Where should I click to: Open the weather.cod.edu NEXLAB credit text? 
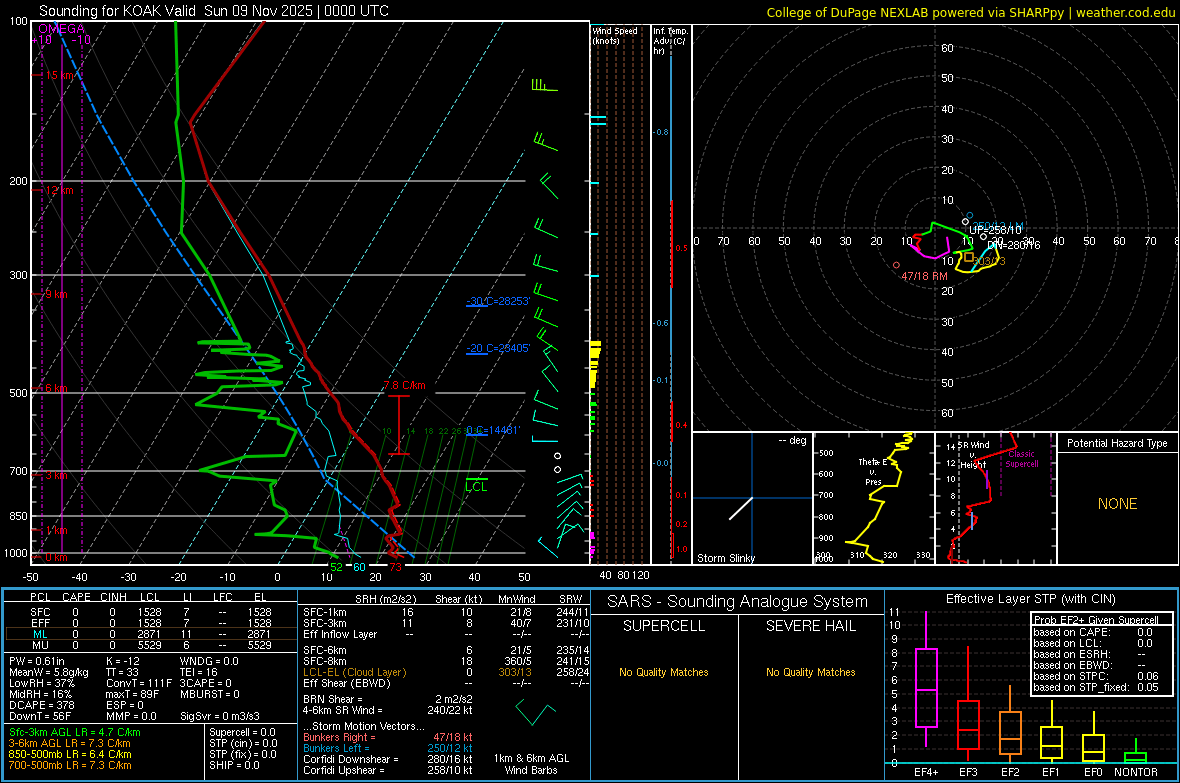coord(970,12)
